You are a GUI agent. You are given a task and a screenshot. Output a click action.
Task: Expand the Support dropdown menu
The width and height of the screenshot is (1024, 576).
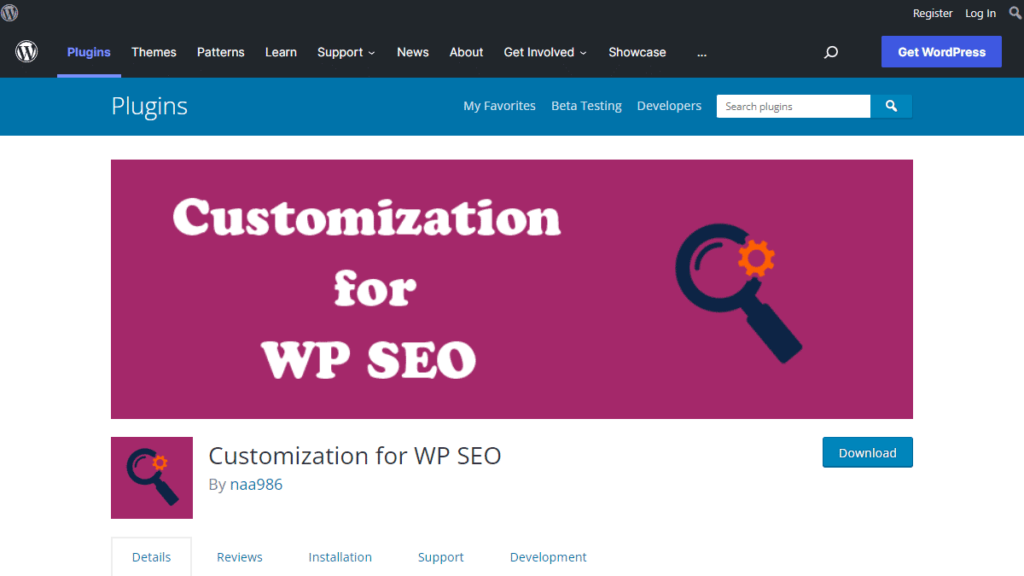point(346,52)
